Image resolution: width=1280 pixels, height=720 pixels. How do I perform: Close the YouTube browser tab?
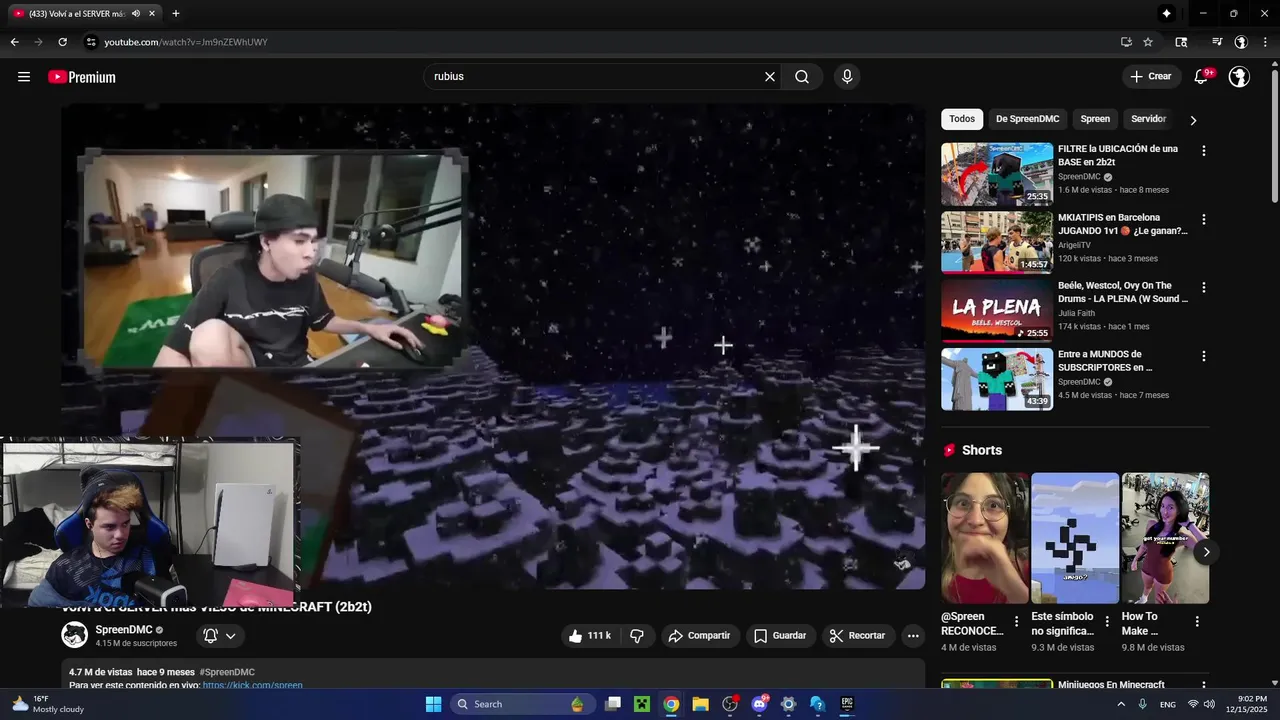click(152, 13)
